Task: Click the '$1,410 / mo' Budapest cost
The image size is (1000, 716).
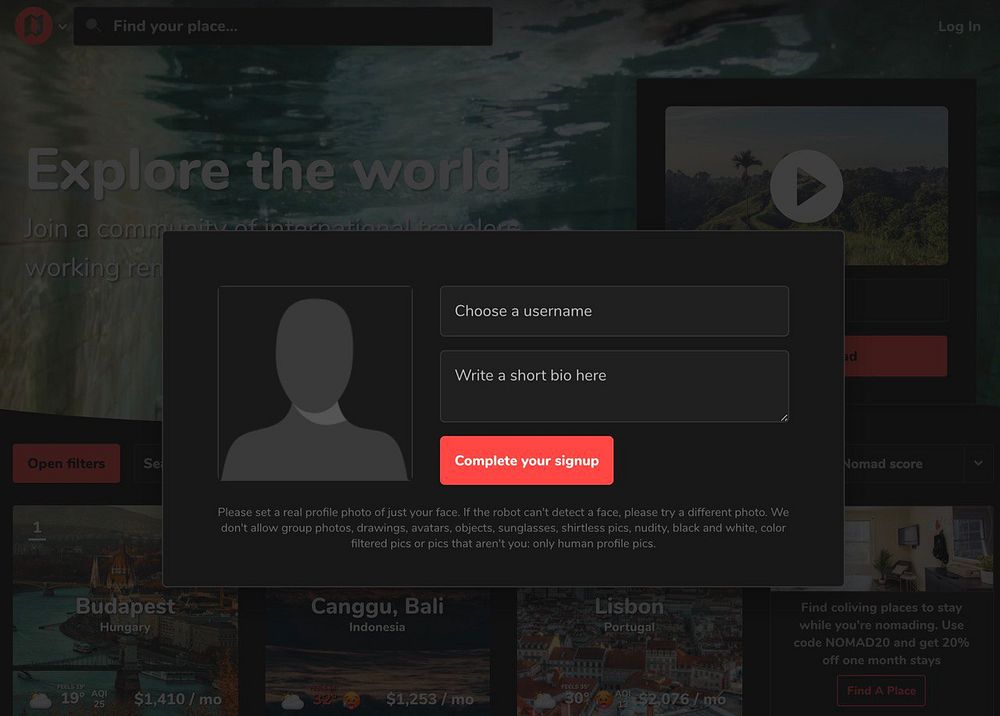Action: 178,699
